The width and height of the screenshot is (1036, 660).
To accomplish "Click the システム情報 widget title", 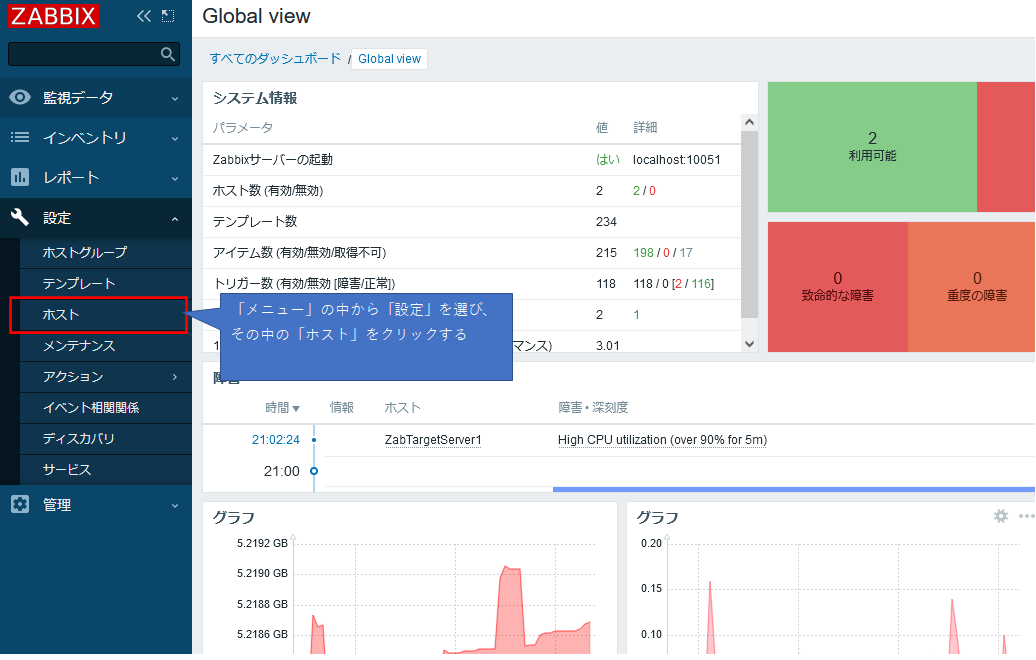I will [x=255, y=98].
